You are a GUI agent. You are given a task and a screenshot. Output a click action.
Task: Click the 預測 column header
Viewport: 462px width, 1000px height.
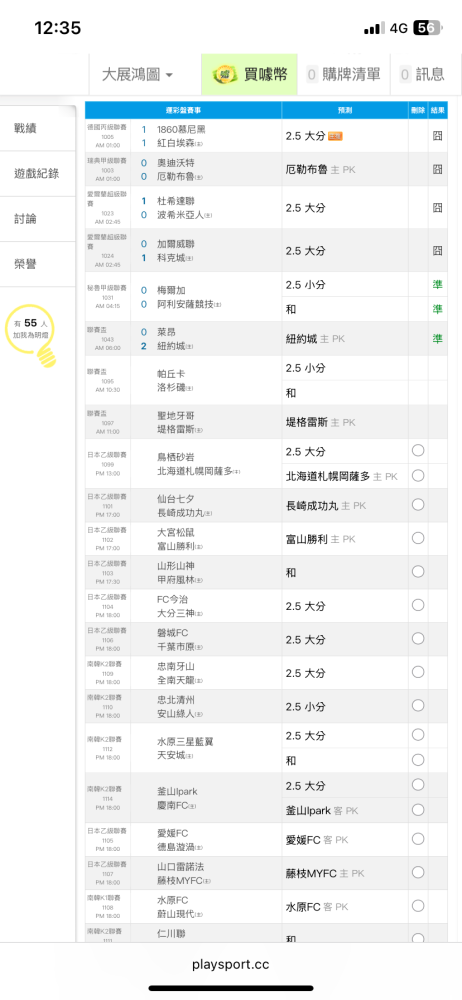click(x=345, y=110)
